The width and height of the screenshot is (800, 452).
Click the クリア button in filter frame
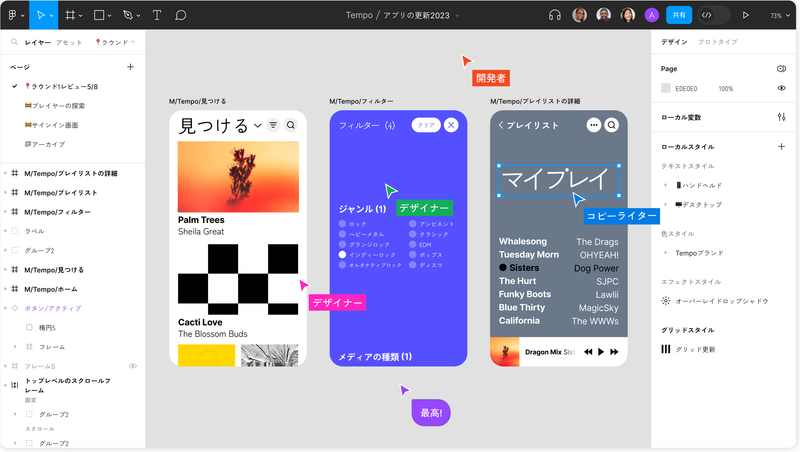(426, 125)
